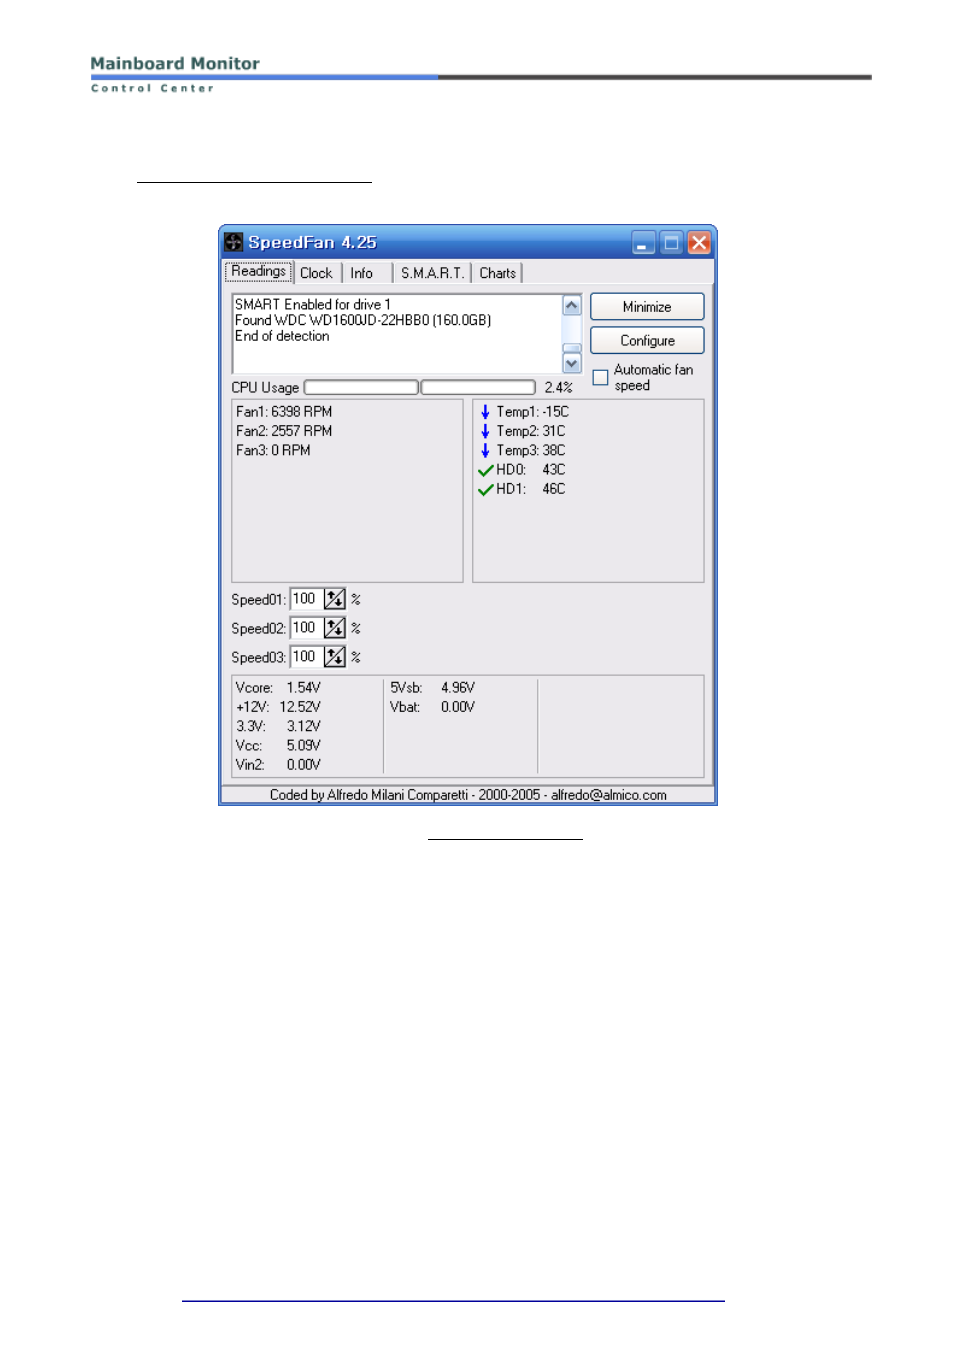Image resolution: width=954 pixels, height=1350 pixels.
Task: Click the Fan3: 0 RPM reading
Action: (x=273, y=451)
